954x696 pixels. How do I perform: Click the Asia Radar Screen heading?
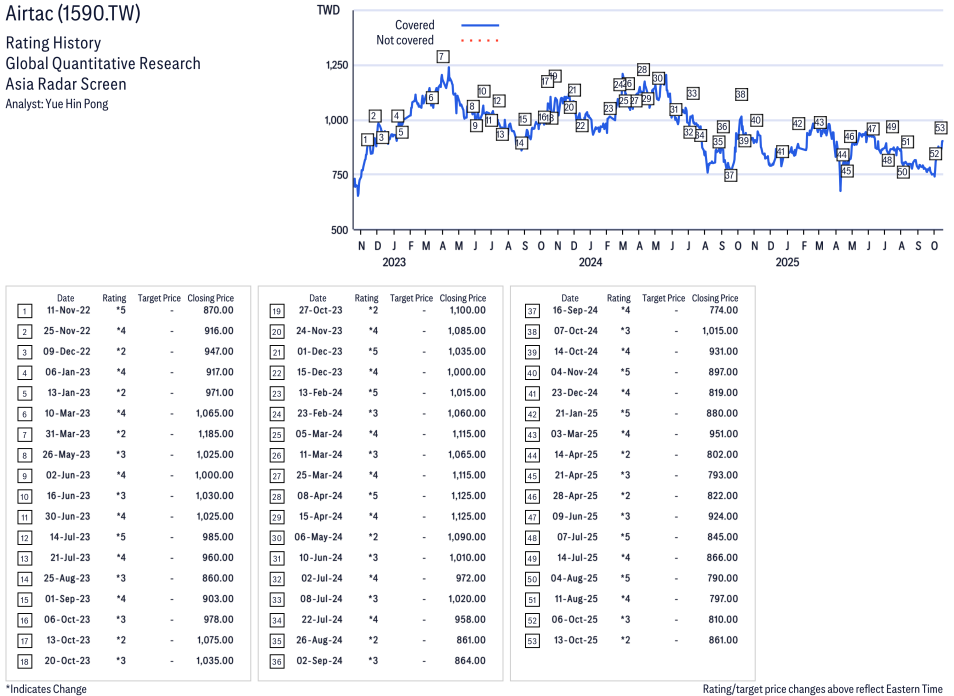66,84
